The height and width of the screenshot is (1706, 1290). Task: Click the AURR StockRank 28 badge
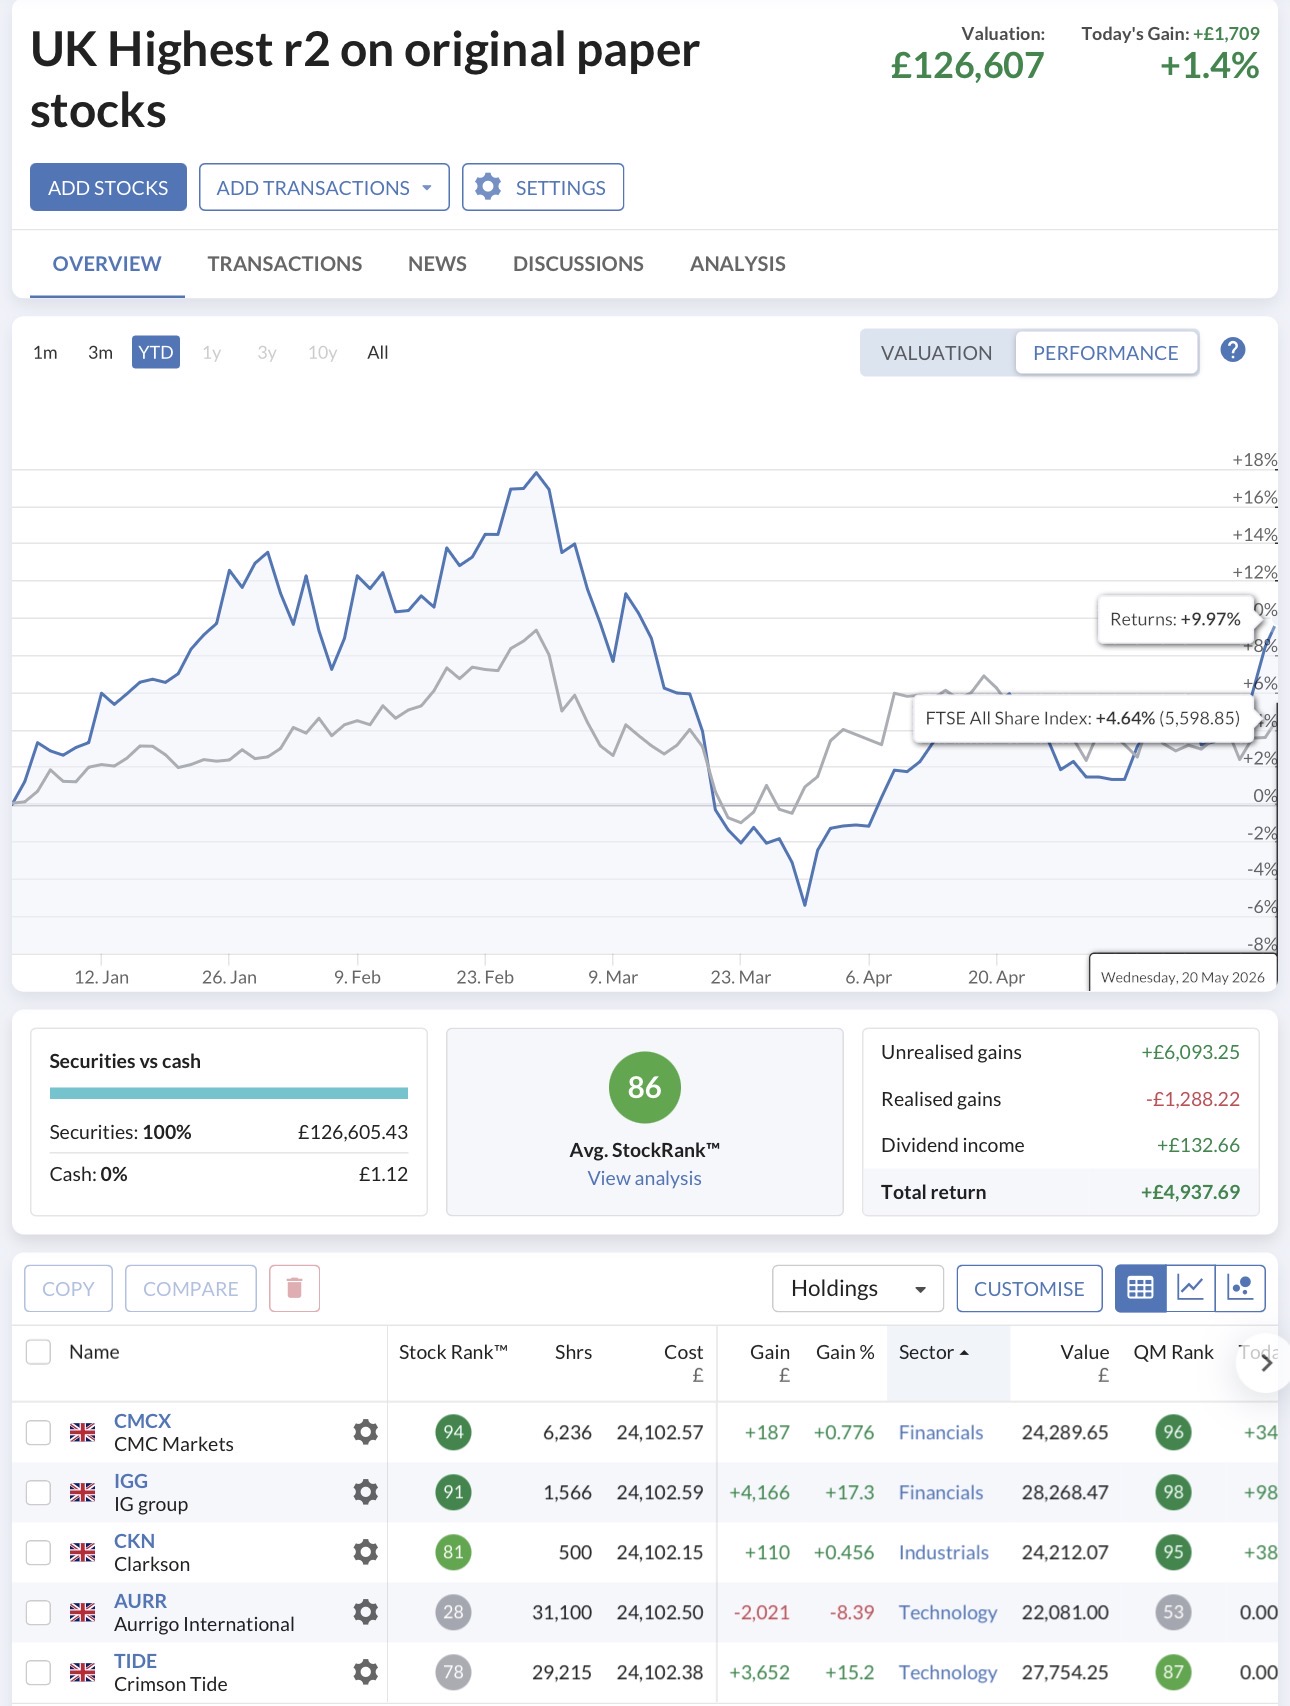tap(453, 1612)
